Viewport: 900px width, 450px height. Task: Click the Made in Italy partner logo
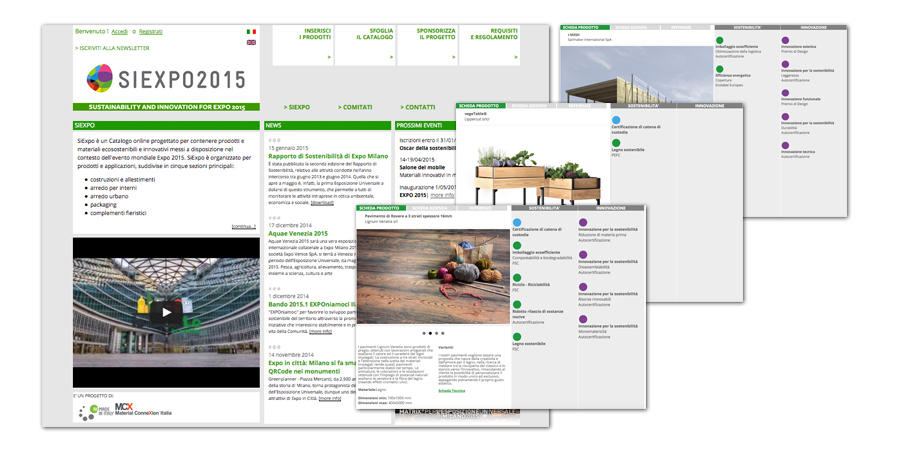[94, 412]
